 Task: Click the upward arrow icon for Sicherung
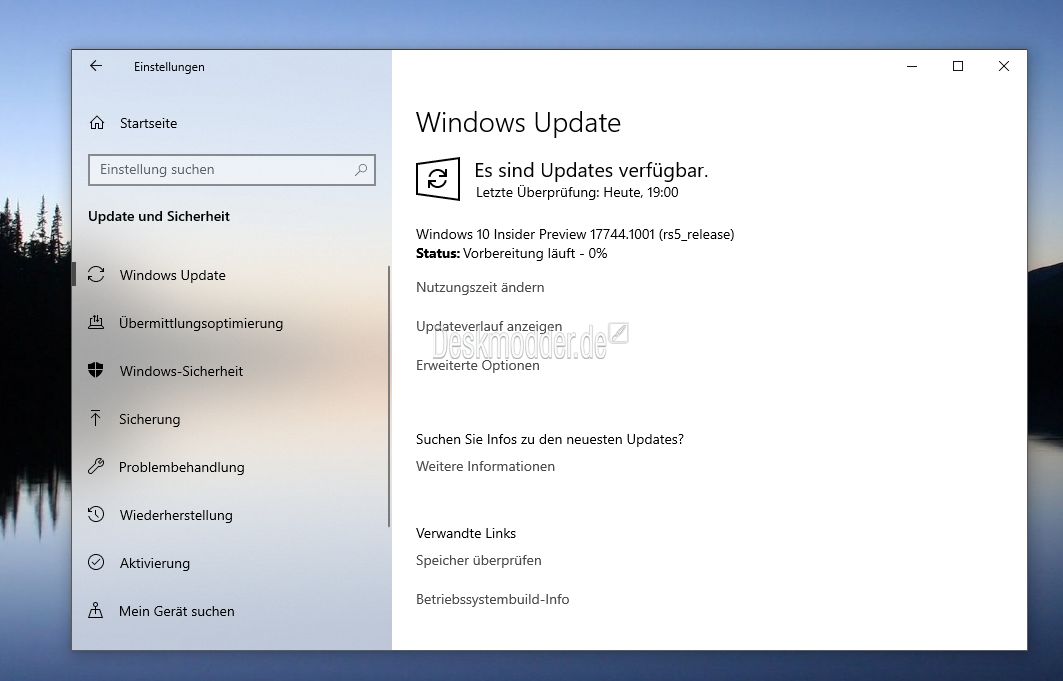96,418
